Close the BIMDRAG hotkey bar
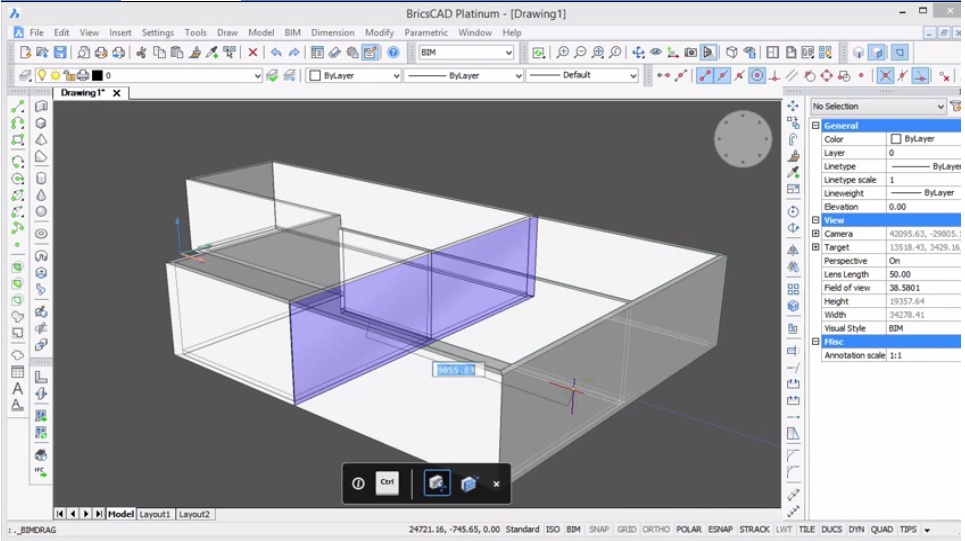The width and height of the screenshot is (965, 541). 496,484
